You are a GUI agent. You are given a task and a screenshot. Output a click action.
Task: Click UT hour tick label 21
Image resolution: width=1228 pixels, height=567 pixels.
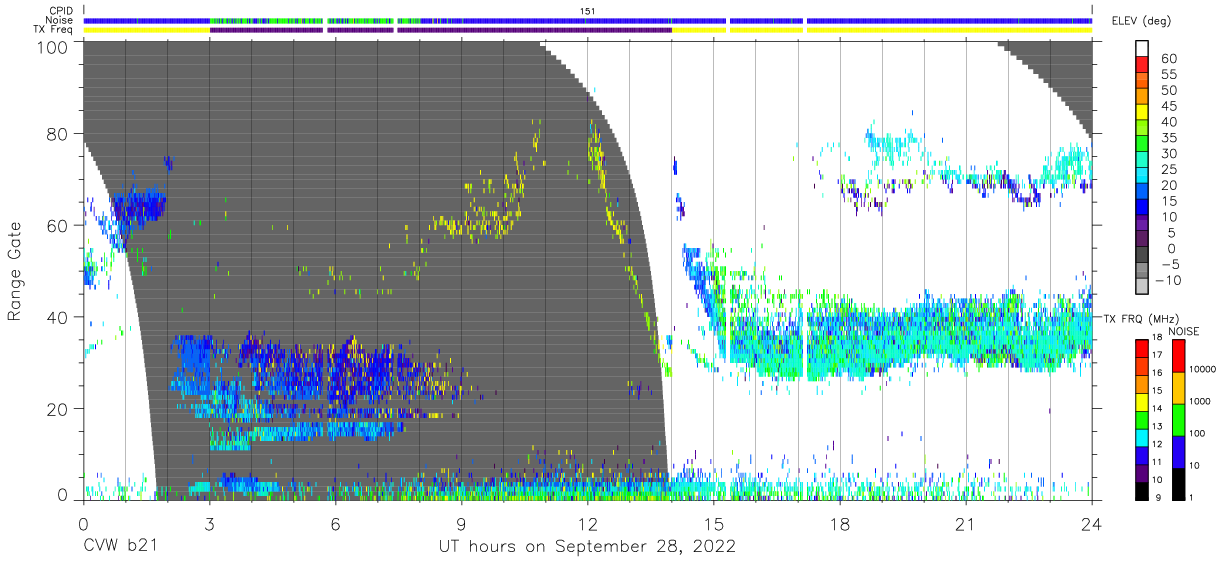[x=965, y=523]
